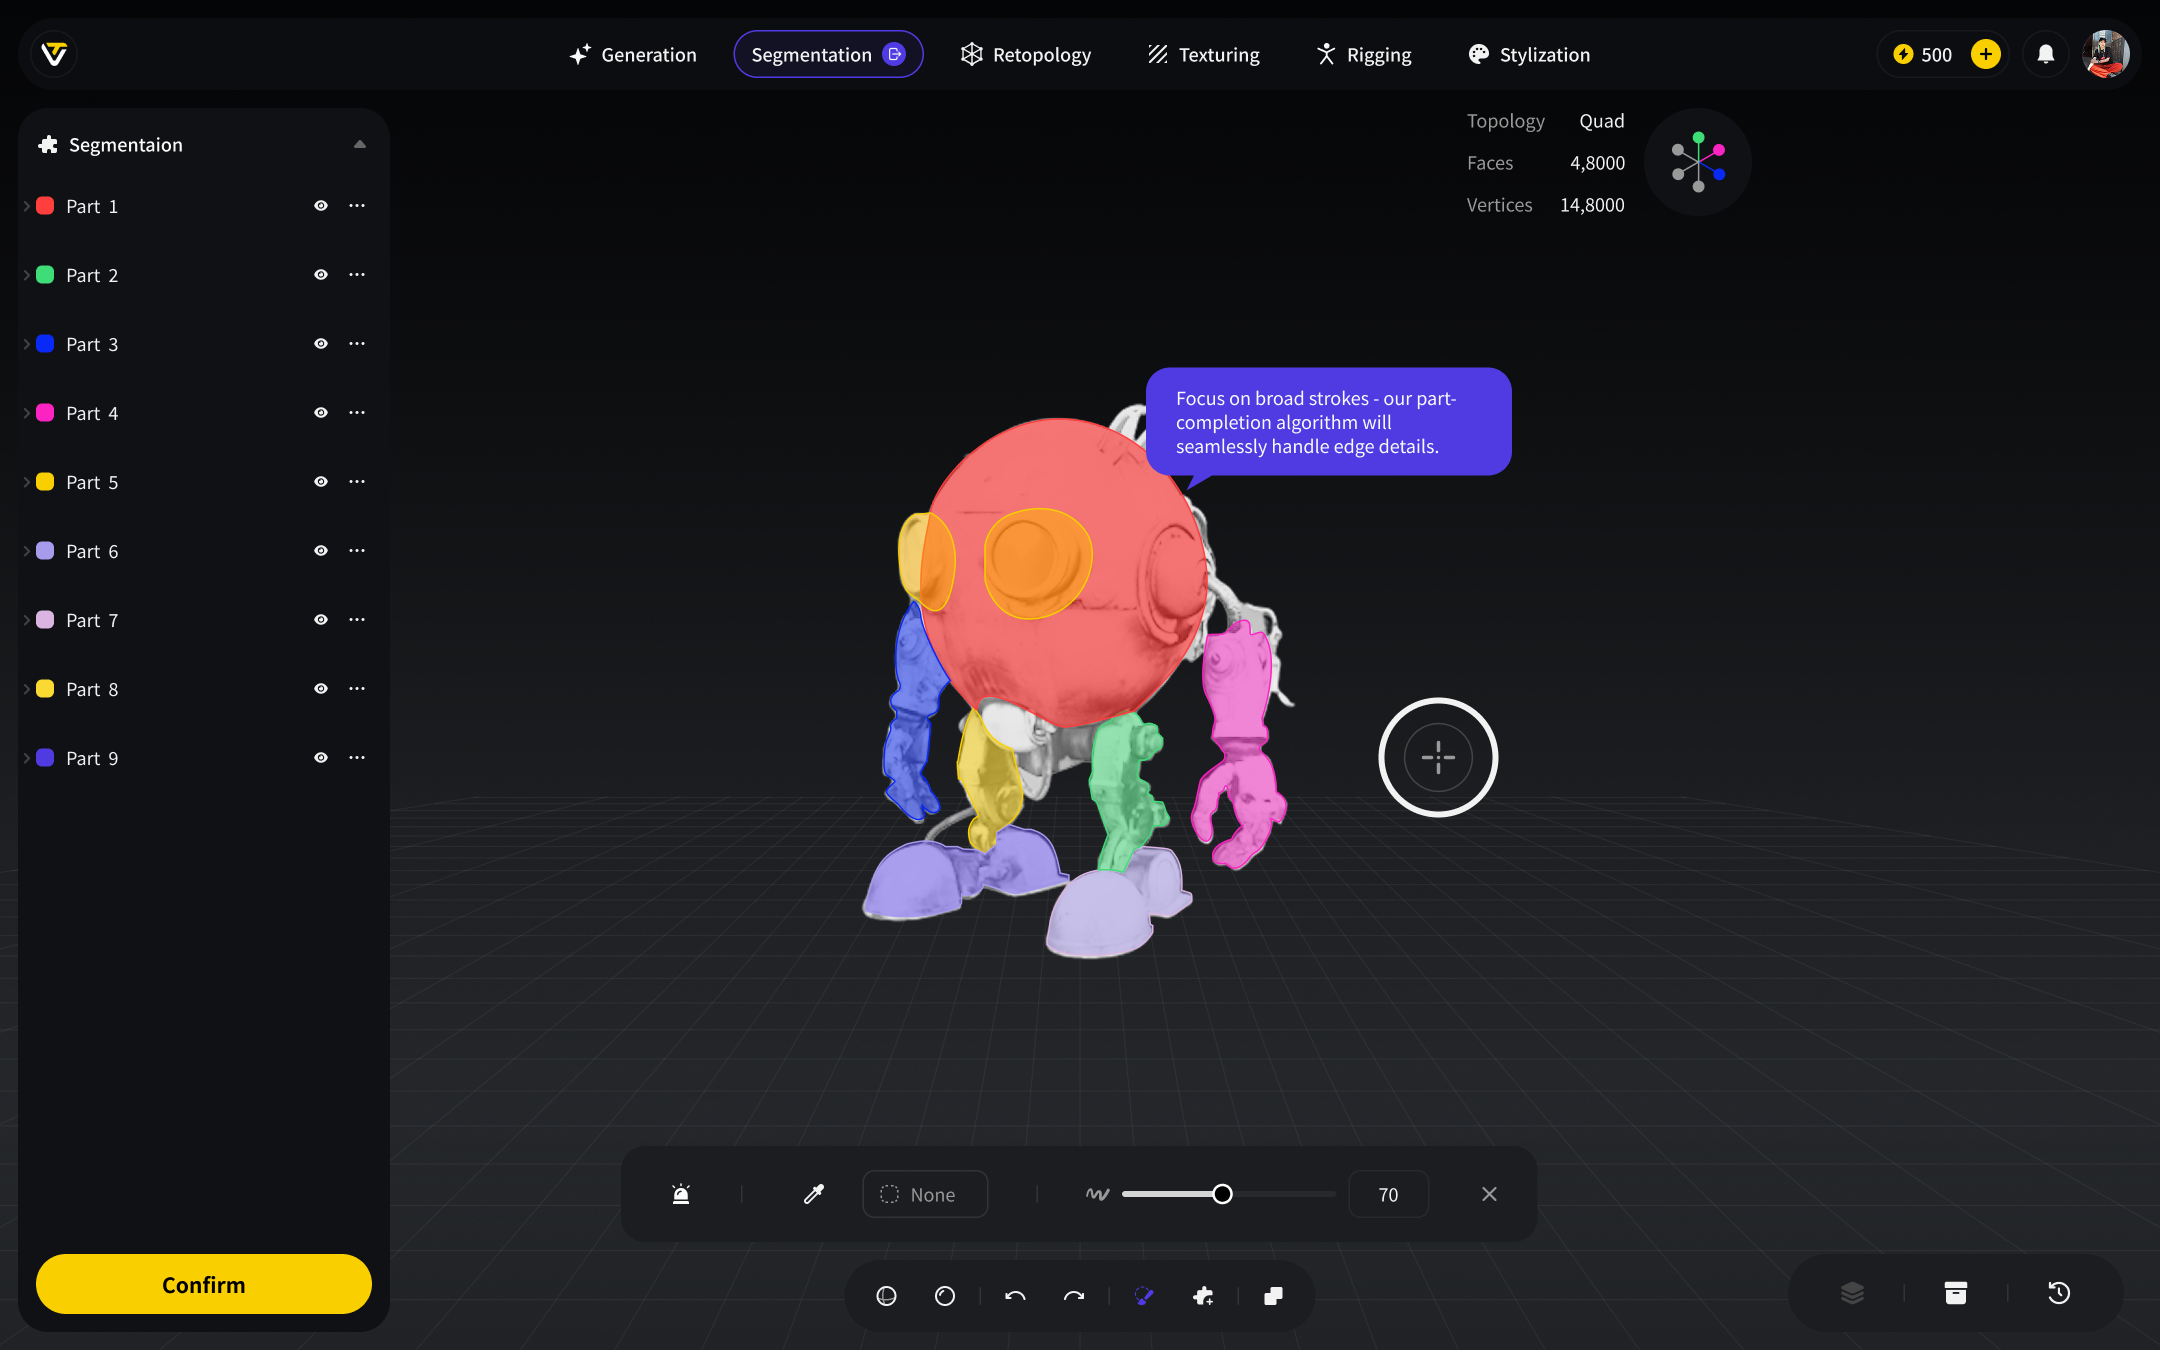Image resolution: width=2160 pixels, height=1350 pixels.
Task: Add credits with yellow plus icon
Action: tap(1985, 54)
